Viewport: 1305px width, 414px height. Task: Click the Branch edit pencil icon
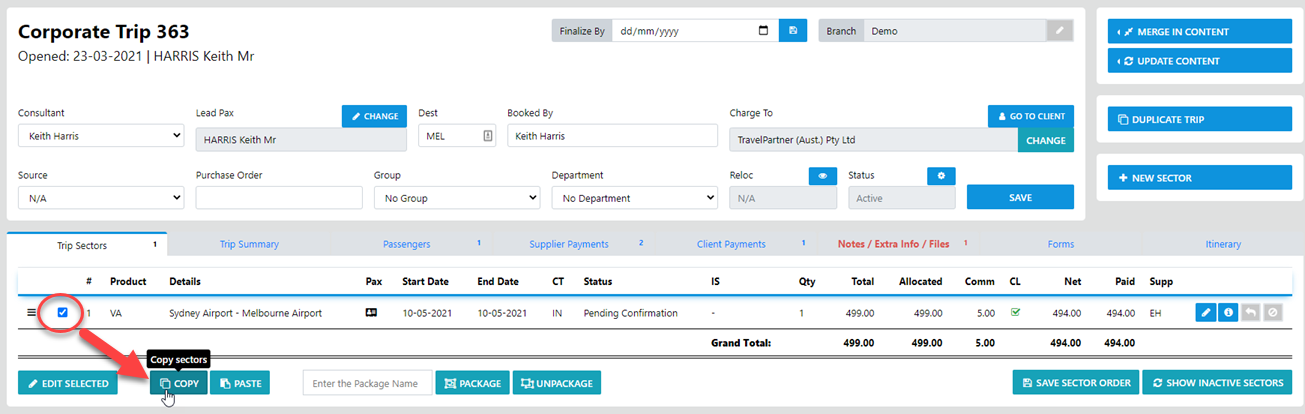coord(1059,31)
